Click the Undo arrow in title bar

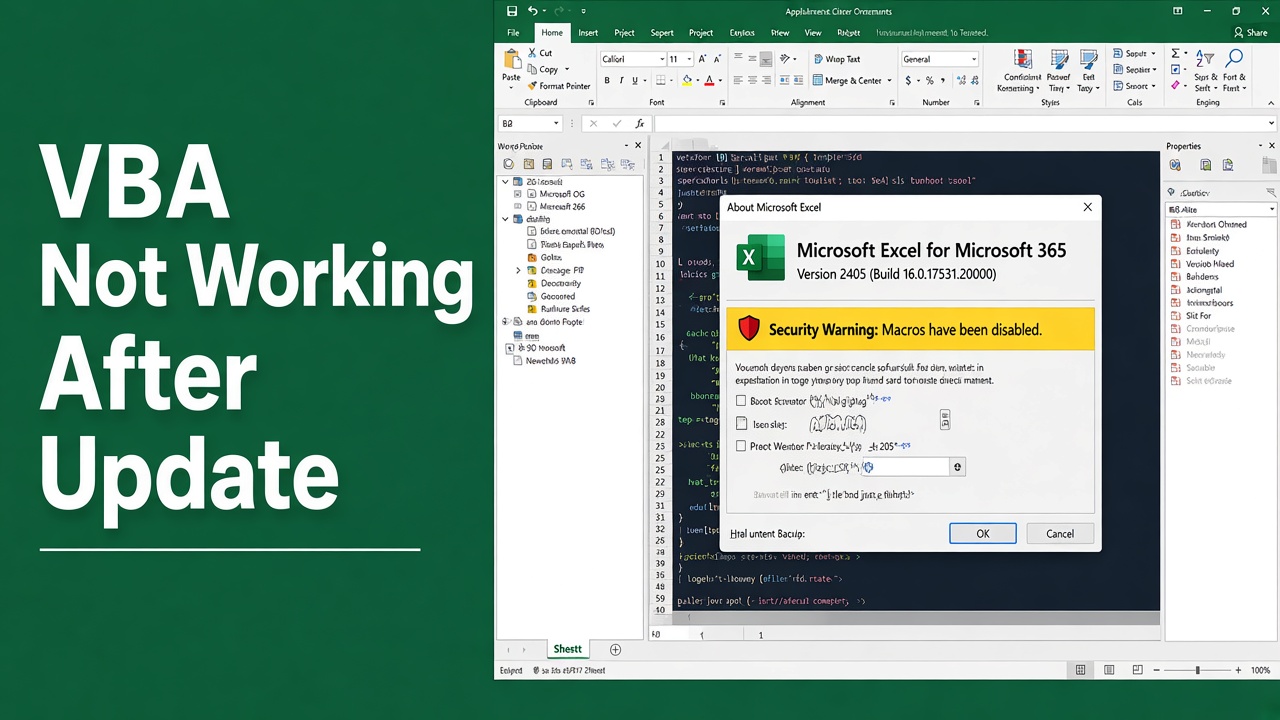coord(533,11)
